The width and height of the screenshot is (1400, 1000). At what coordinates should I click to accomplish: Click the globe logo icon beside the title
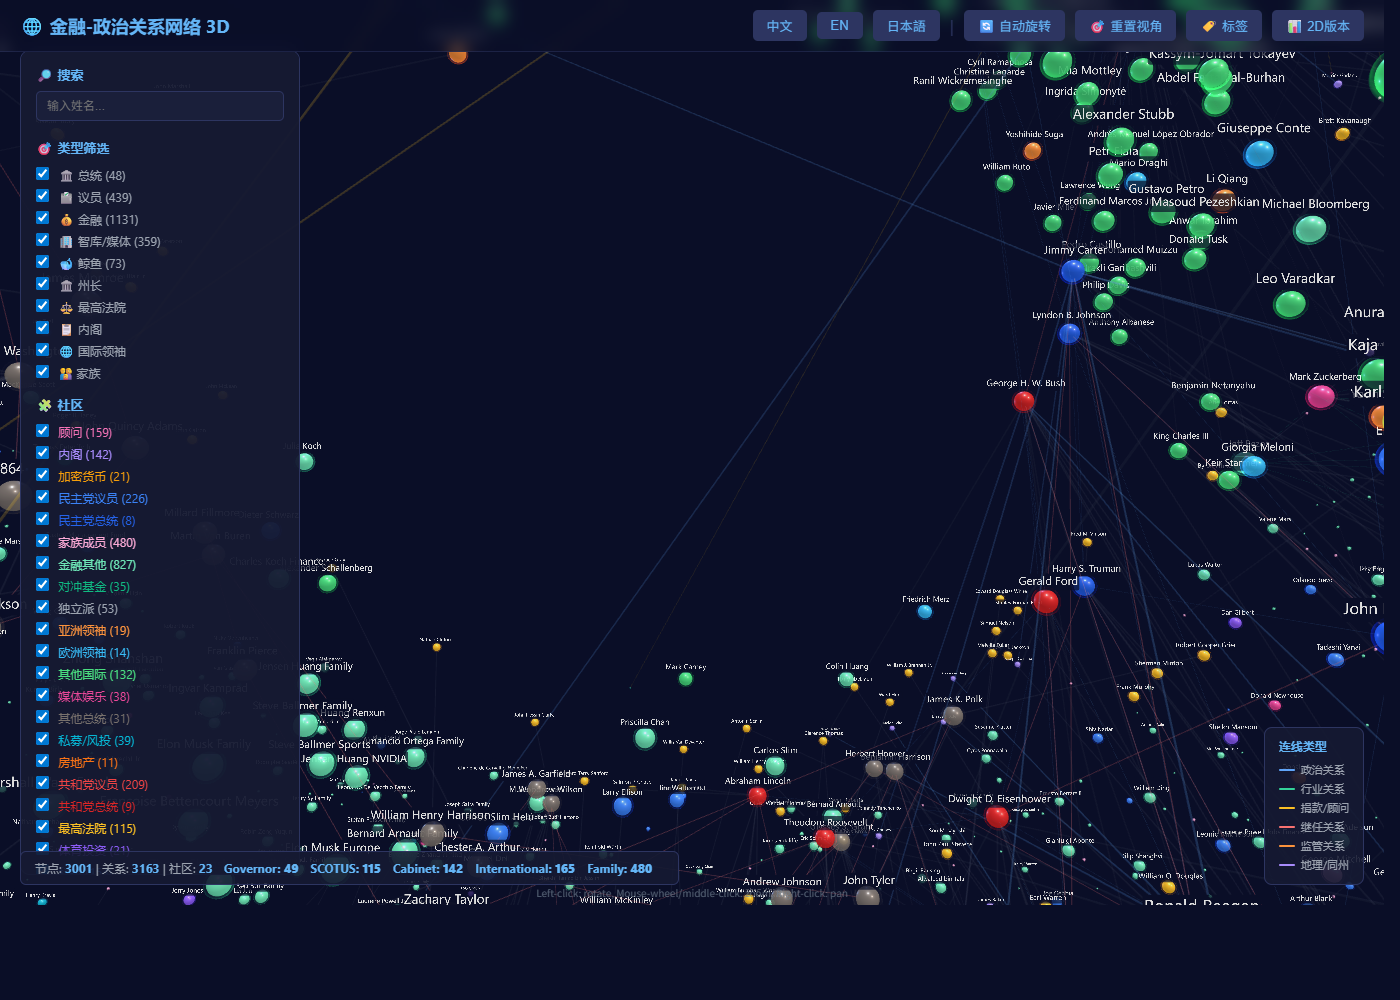[32, 27]
